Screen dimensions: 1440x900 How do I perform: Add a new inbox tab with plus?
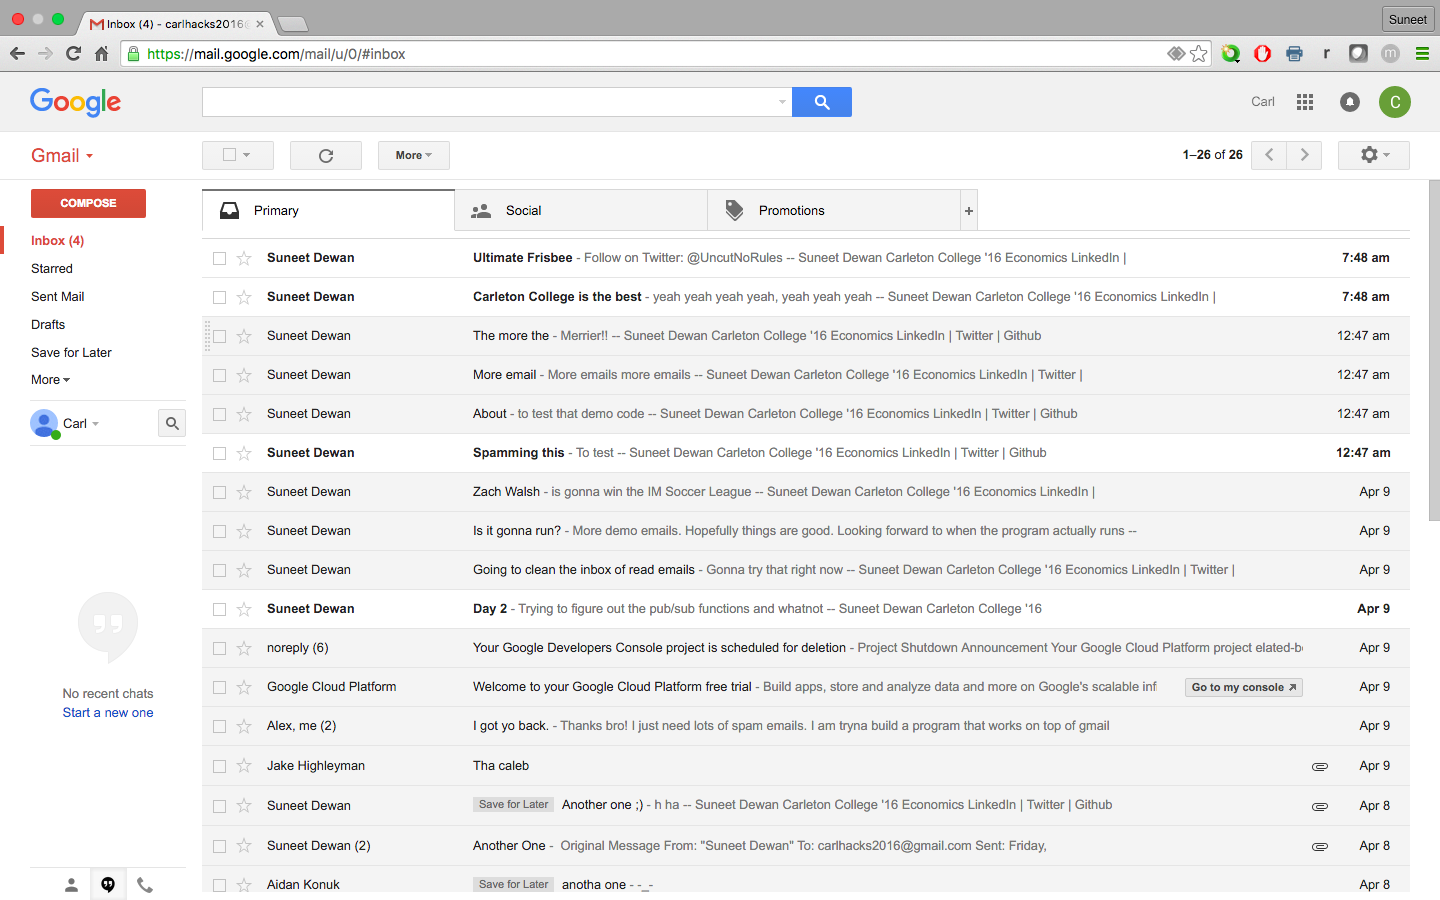pyautogui.click(x=968, y=211)
